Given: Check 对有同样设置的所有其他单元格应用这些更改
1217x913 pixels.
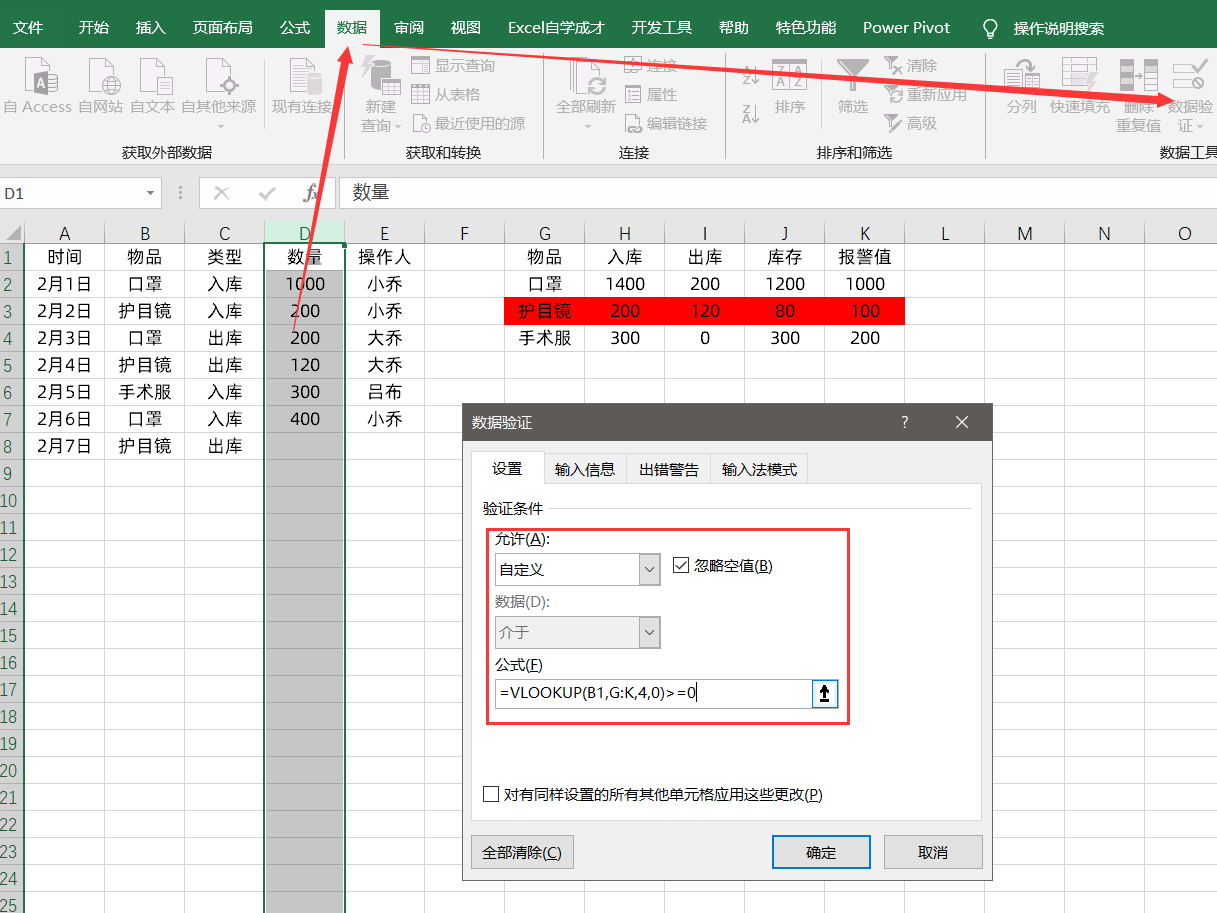Looking at the screenshot, I should (x=490, y=794).
